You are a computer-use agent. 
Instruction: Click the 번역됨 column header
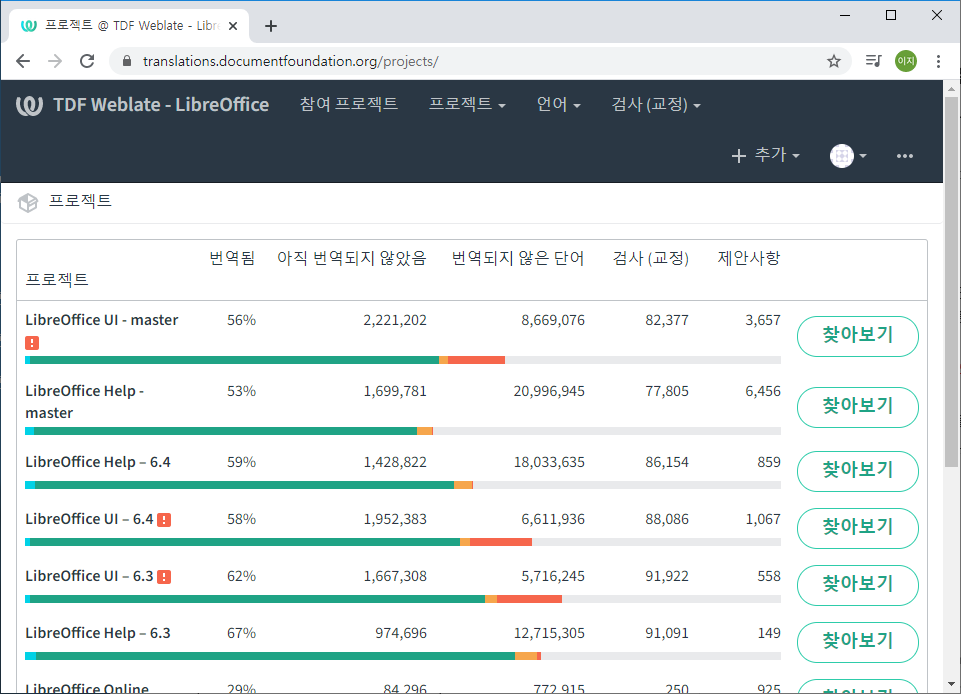click(x=232, y=258)
